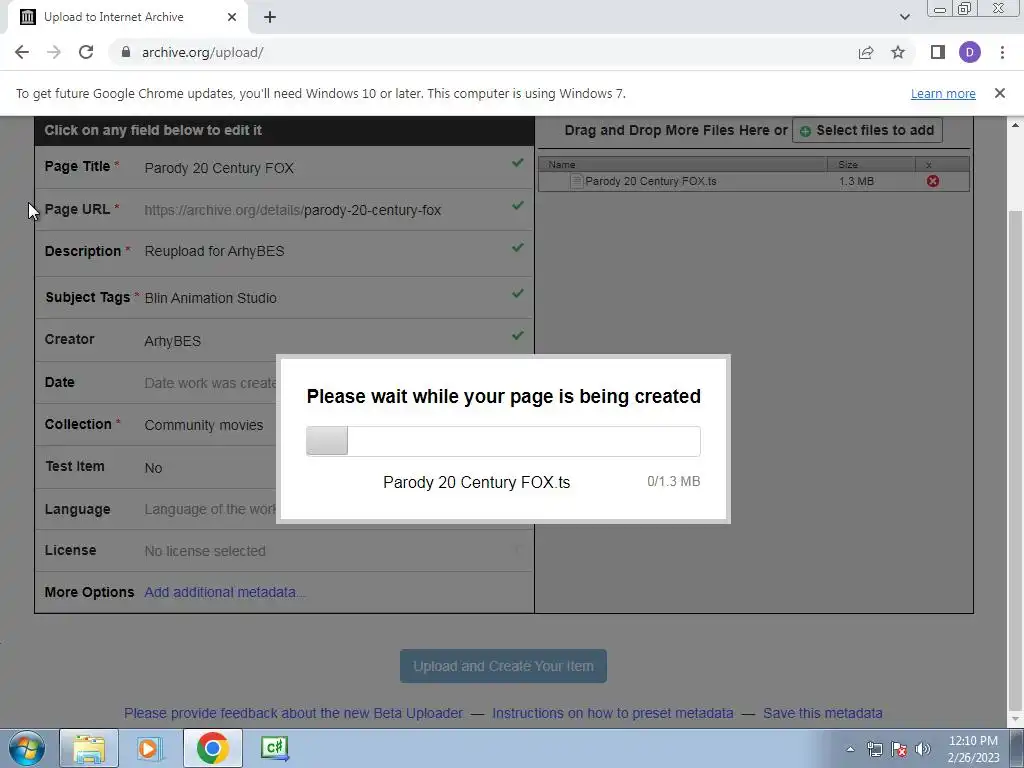Open the taskbar clock 12:10 PM
1024x768 pixels.
coord(973,749)
